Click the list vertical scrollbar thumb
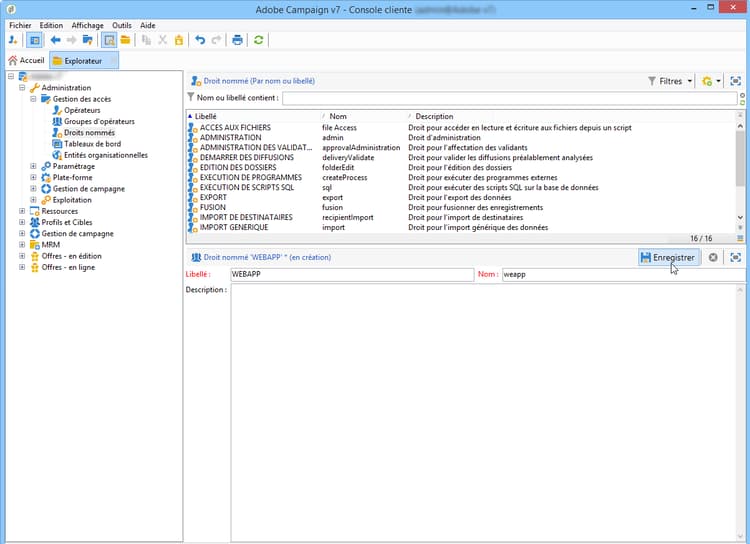750x544 pixels. [740, 158]
